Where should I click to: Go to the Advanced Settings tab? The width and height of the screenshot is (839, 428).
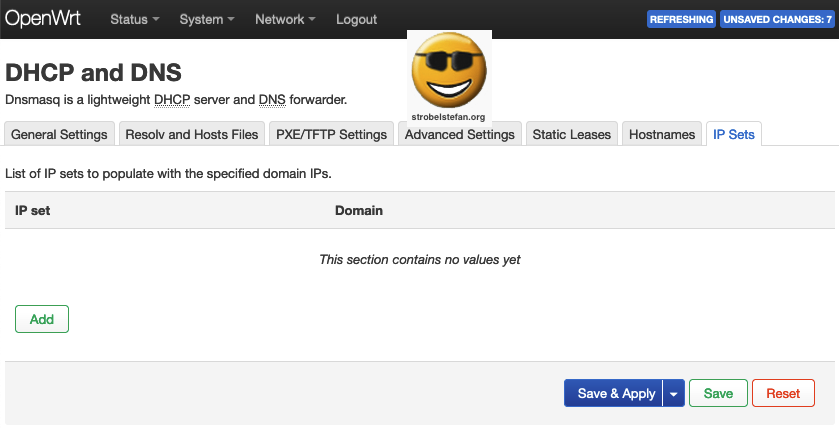point(459,134)
